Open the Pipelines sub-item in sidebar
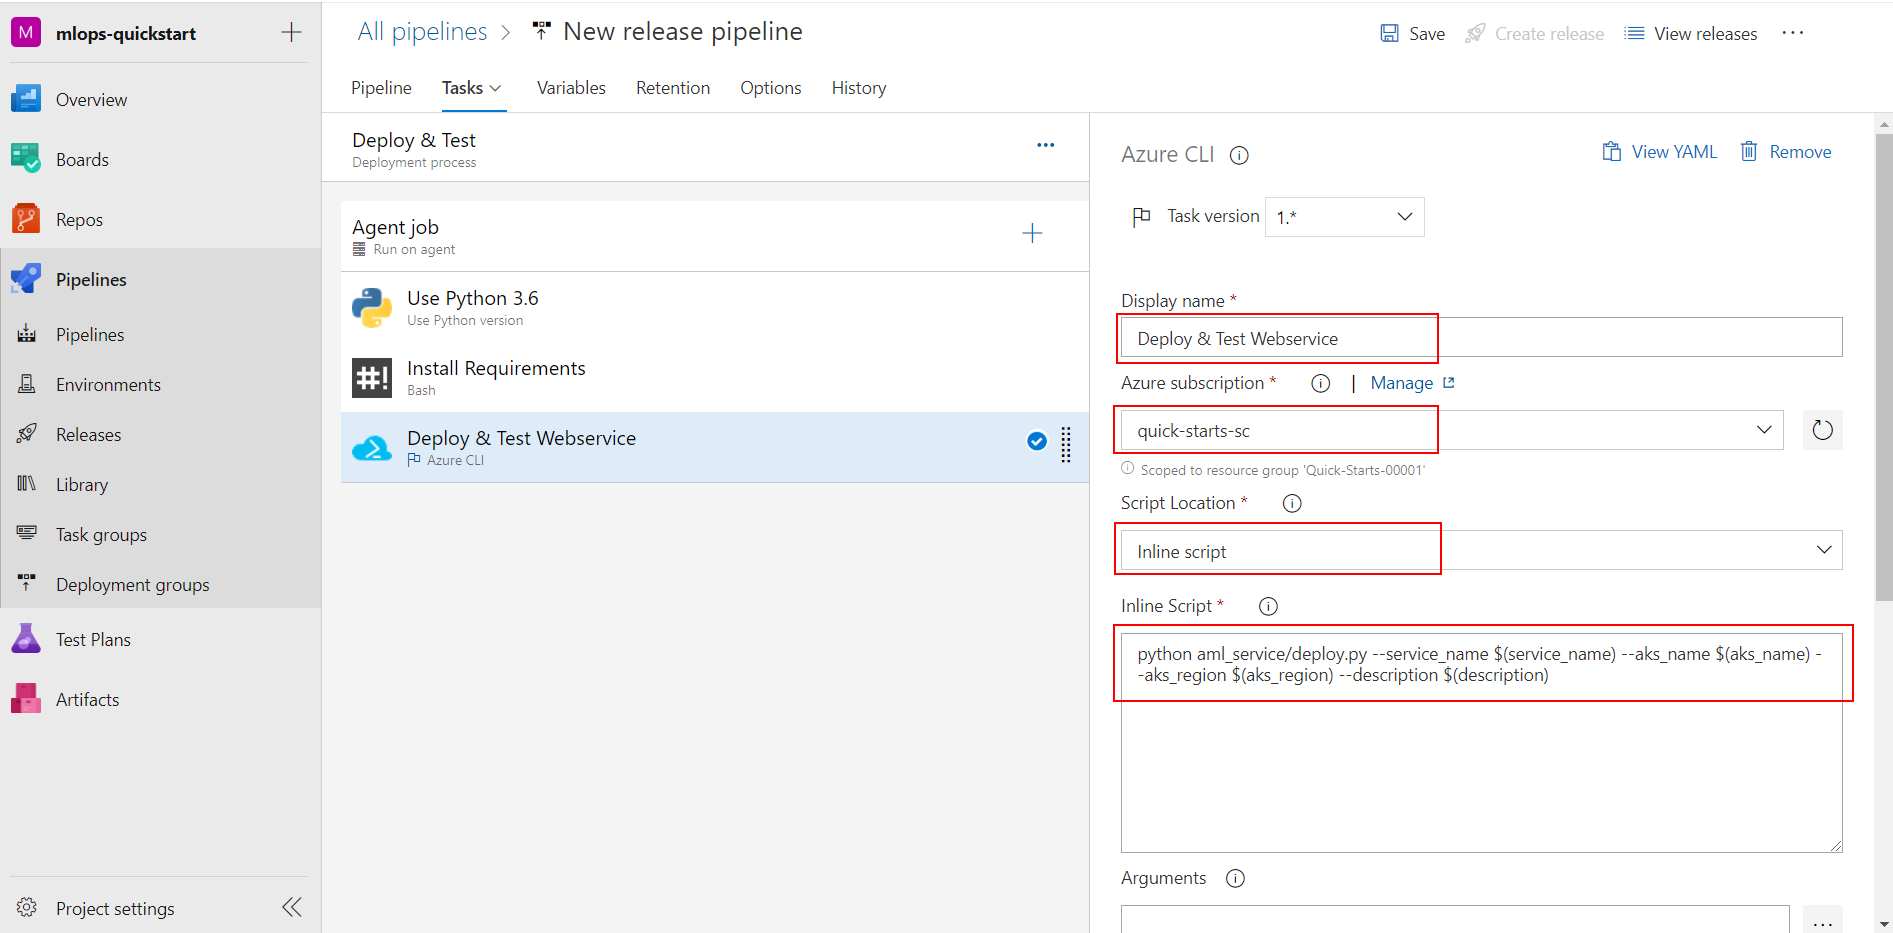This screenshot has width=1893, height=933. (90, 334)
